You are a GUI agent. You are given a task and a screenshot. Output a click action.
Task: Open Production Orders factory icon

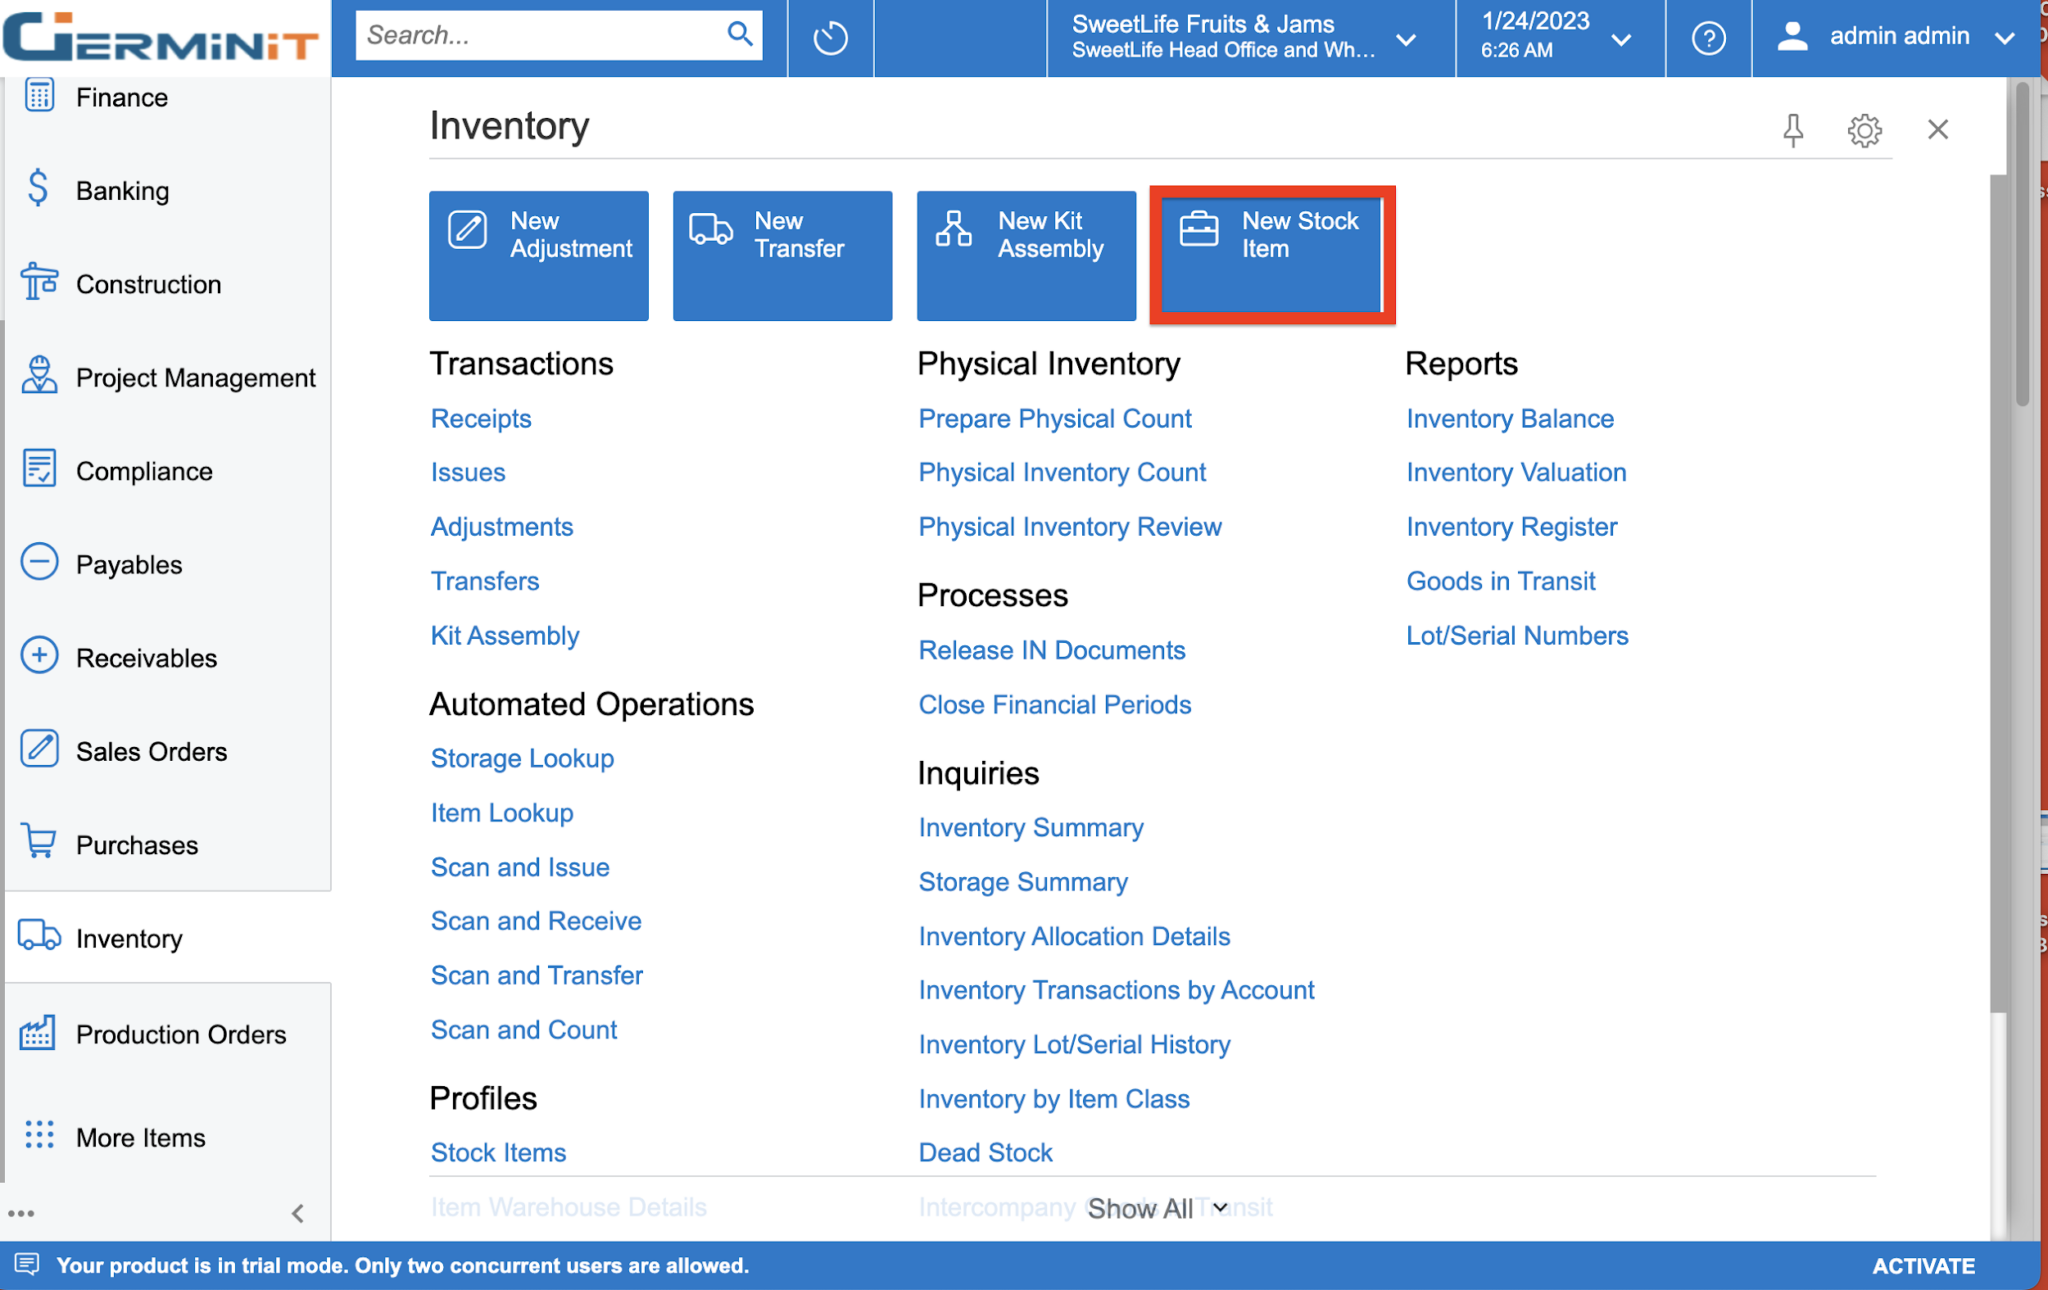tap(38, 1032)
